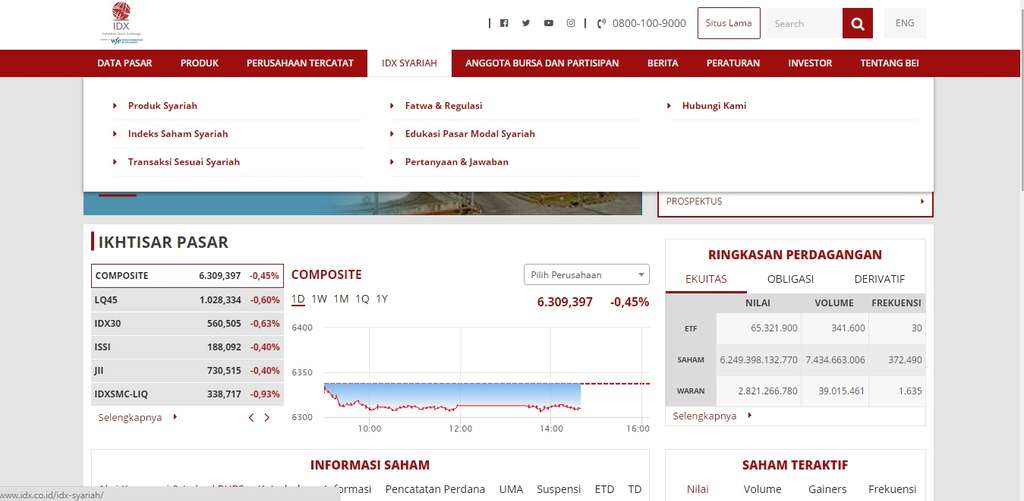This screenshot has width=1024, height=501.
Task: Go to previous index page arrow
Action: [251, 417]
